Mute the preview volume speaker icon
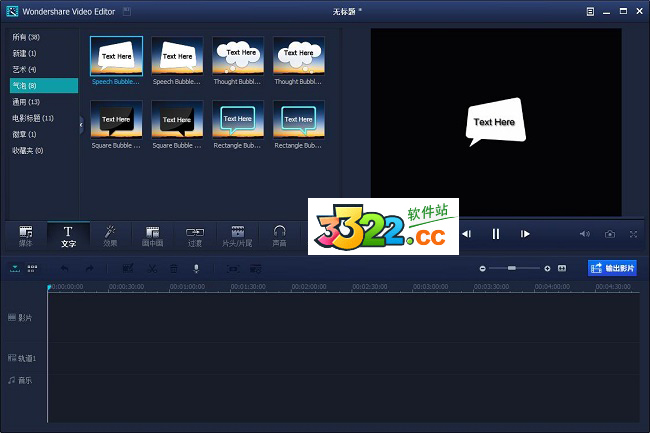Image resolution: width=650 pixels, height=433 pixels. (x=585, y=234)
